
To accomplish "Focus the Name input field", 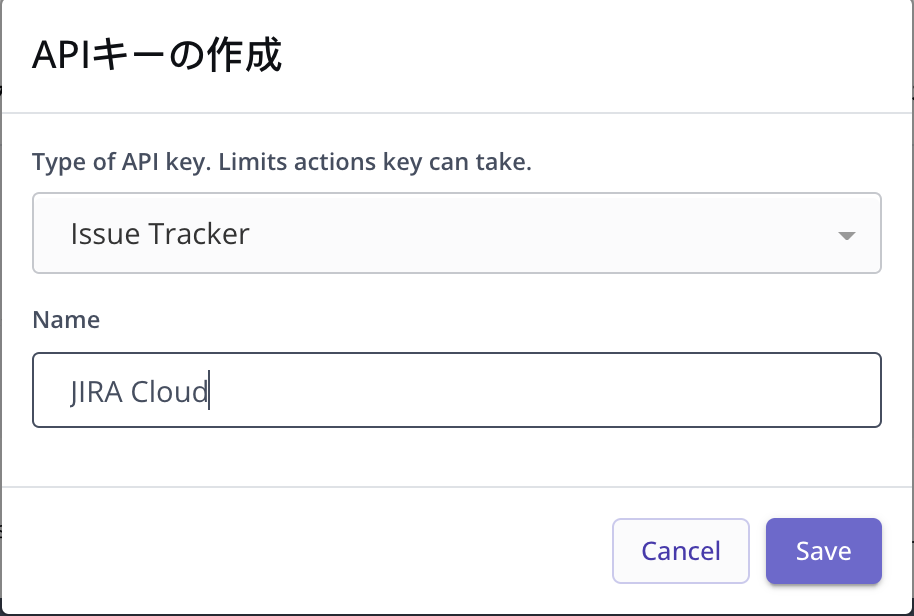I will 456,390.
